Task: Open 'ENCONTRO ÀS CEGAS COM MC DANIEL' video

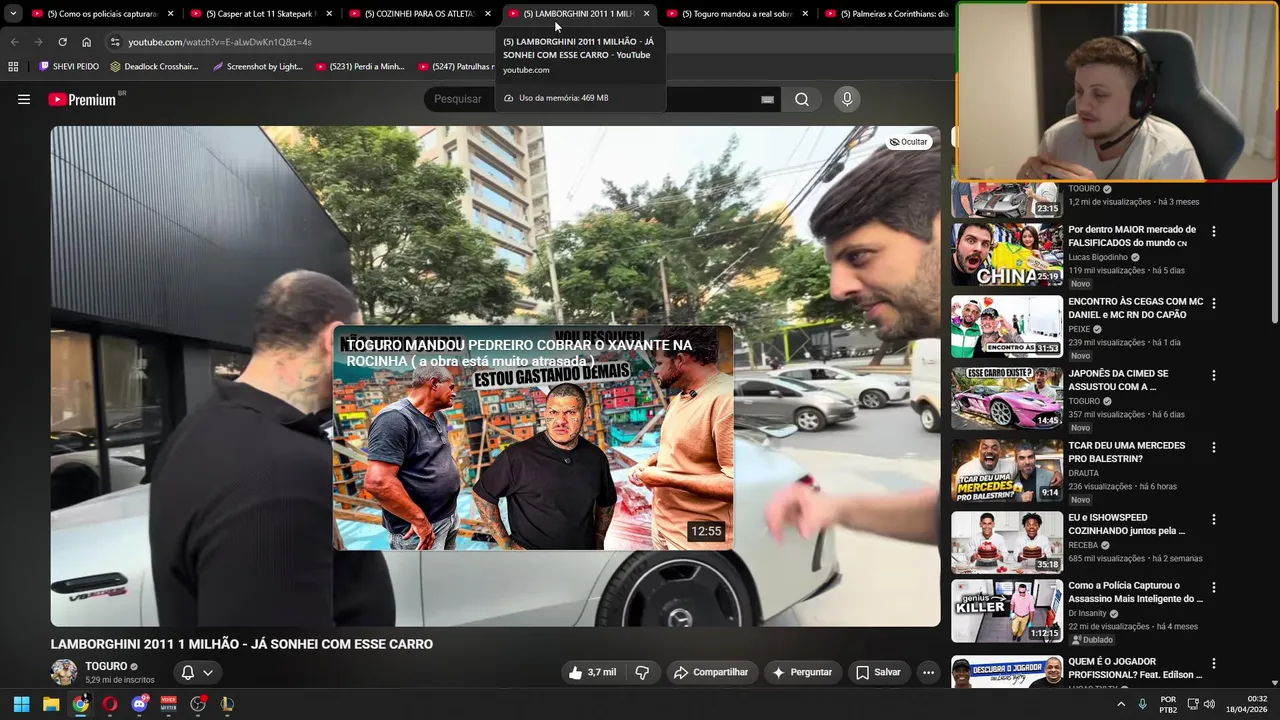Action: click(1136, 308)
